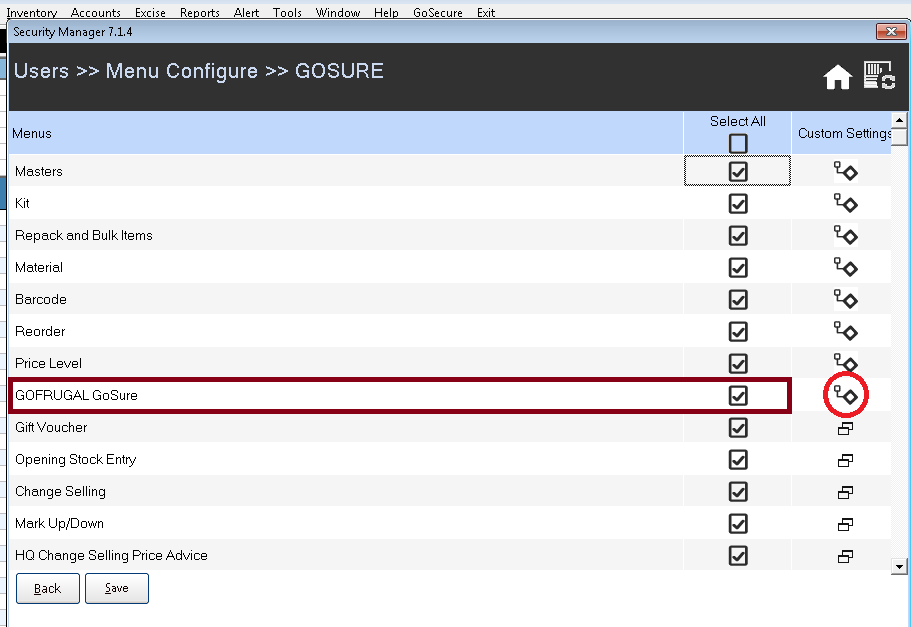Select the Kit row label
The image size is (911, 627).
pos(22,203)
